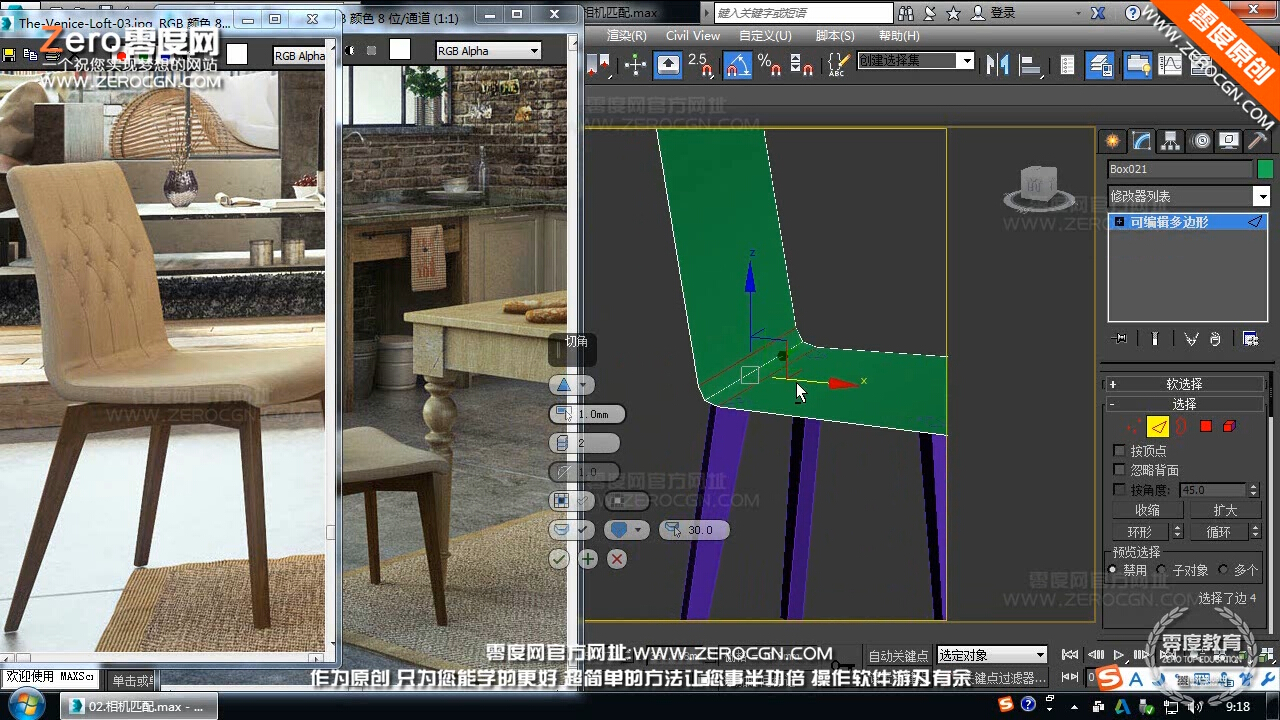This screenshot has width=1280, height=720.
Task: Enable the 按顶点 checkbox
Action: pos(1119,451)
